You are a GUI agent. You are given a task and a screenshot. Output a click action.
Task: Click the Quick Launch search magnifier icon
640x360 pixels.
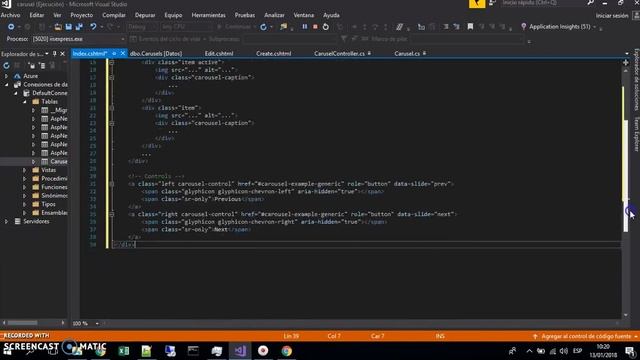590,3
